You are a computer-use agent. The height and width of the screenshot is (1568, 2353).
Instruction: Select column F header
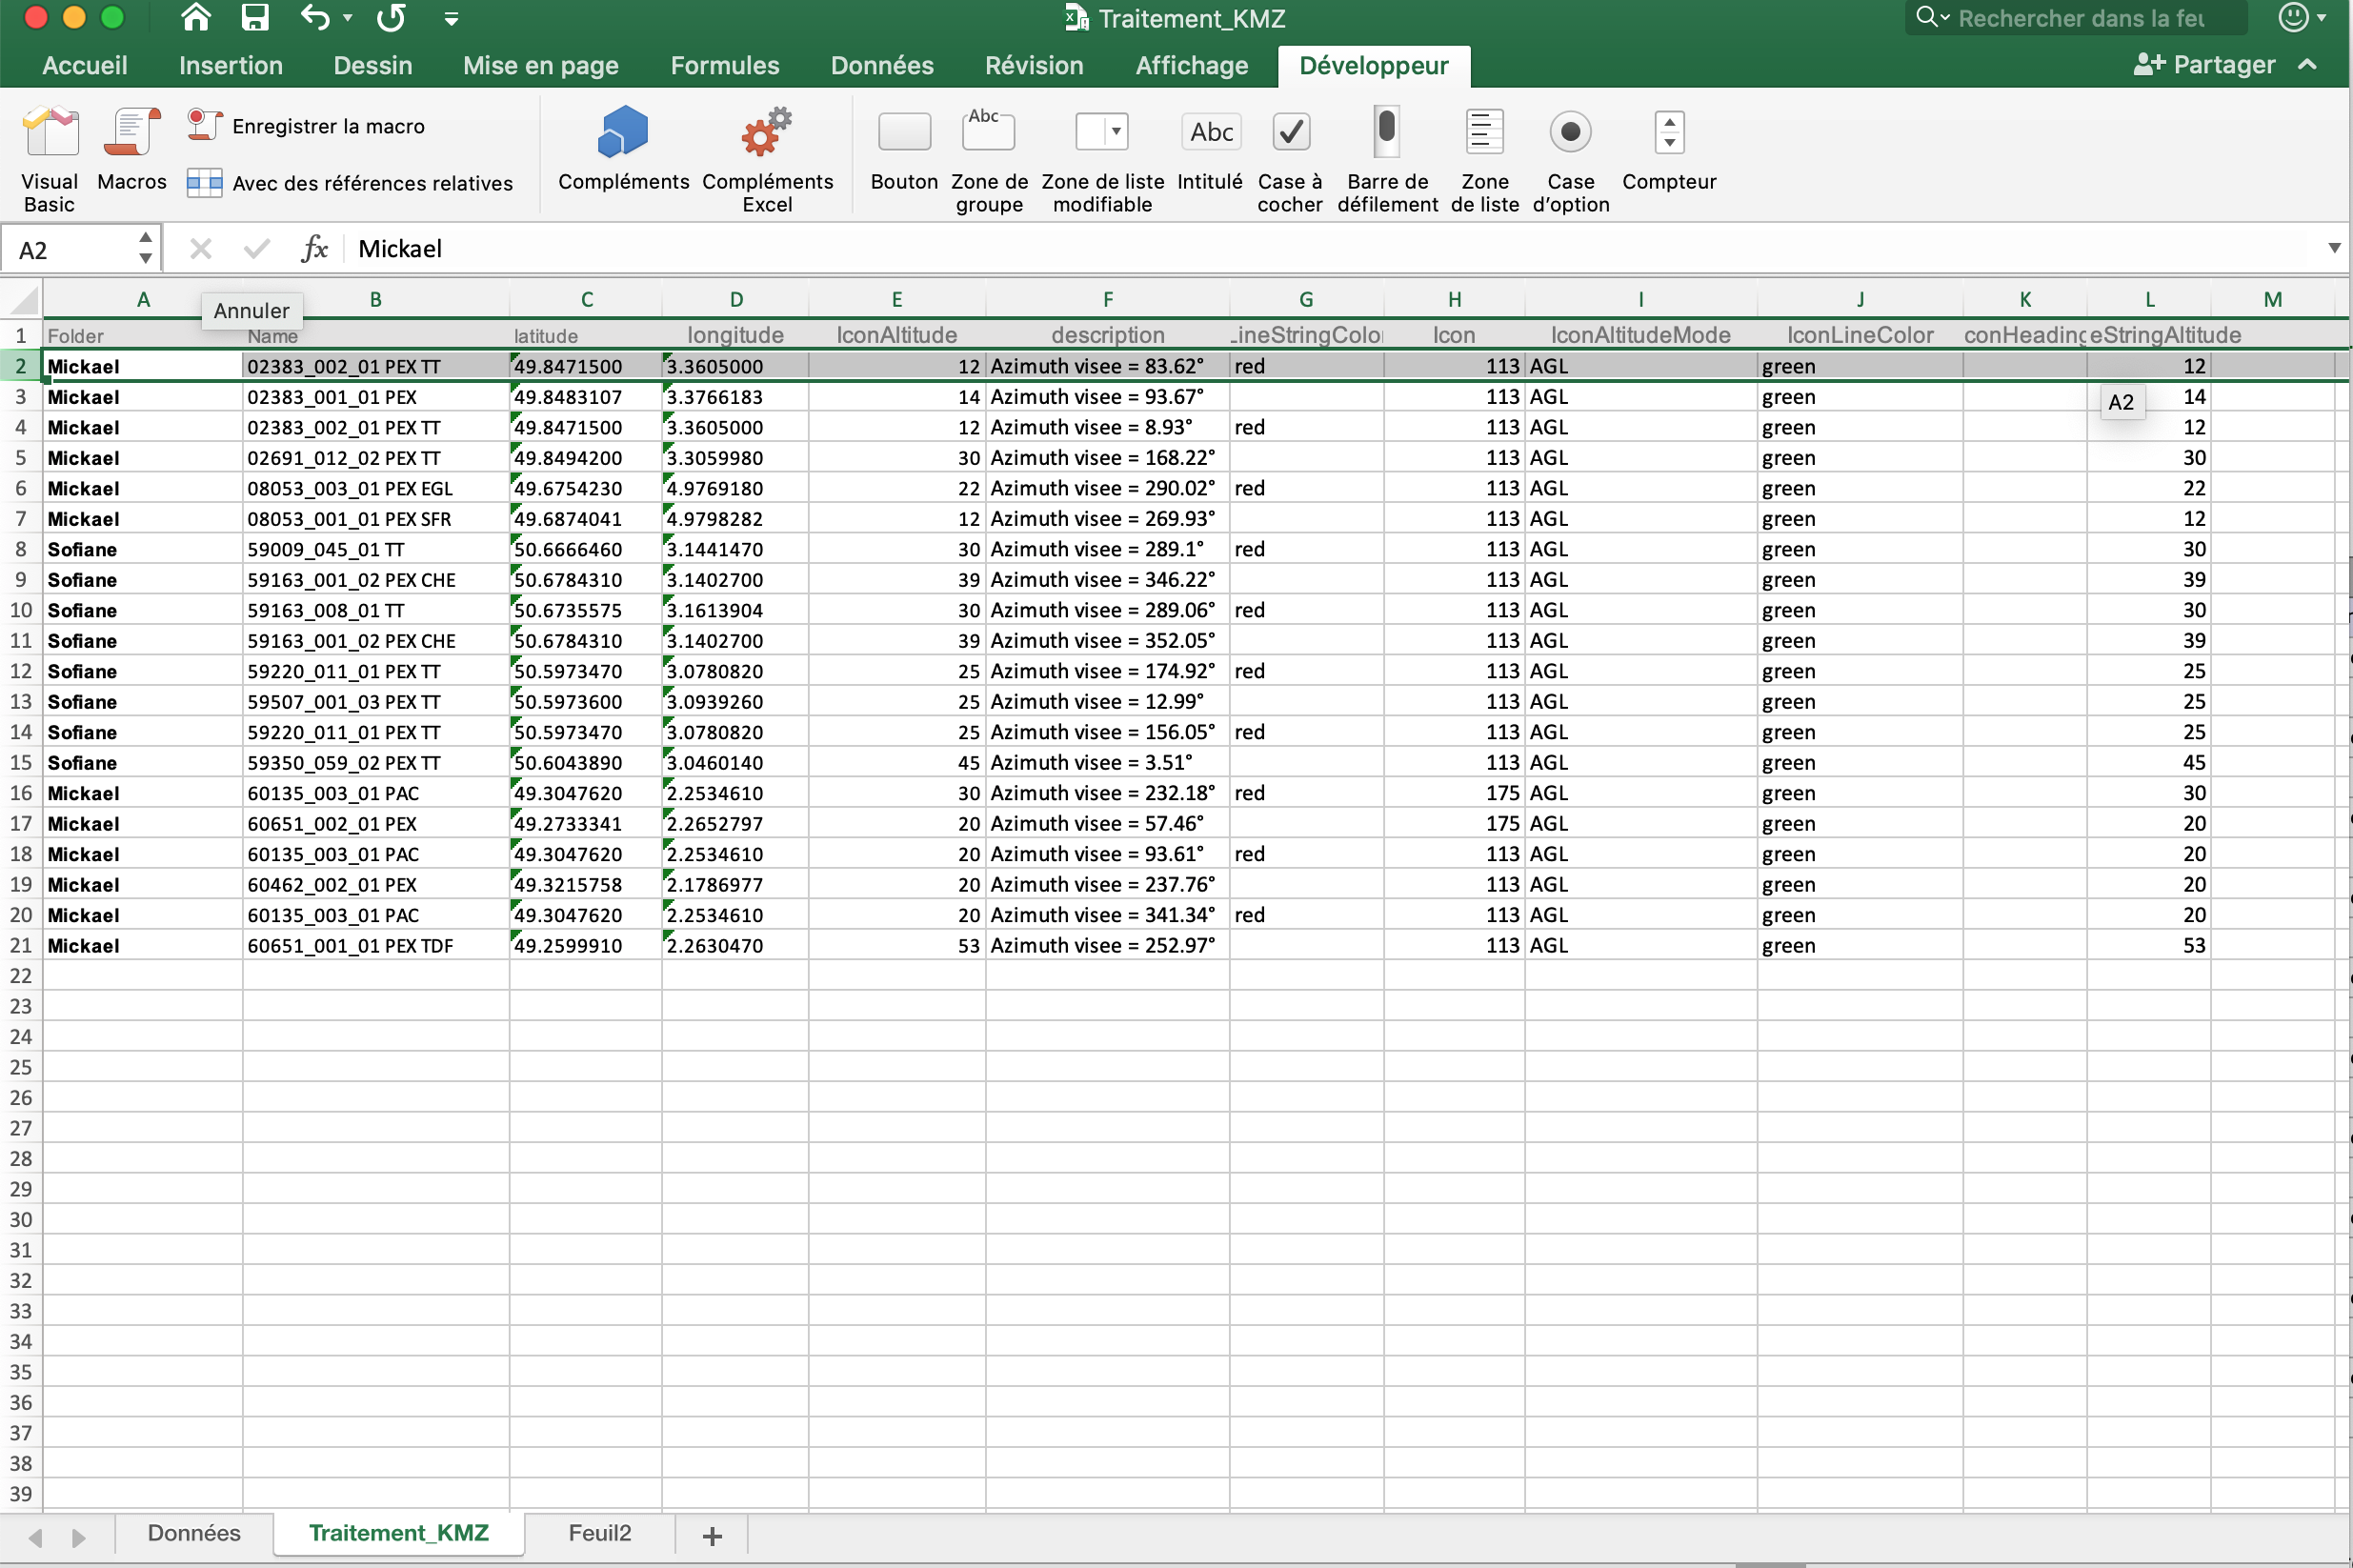tap(1107, 299)
